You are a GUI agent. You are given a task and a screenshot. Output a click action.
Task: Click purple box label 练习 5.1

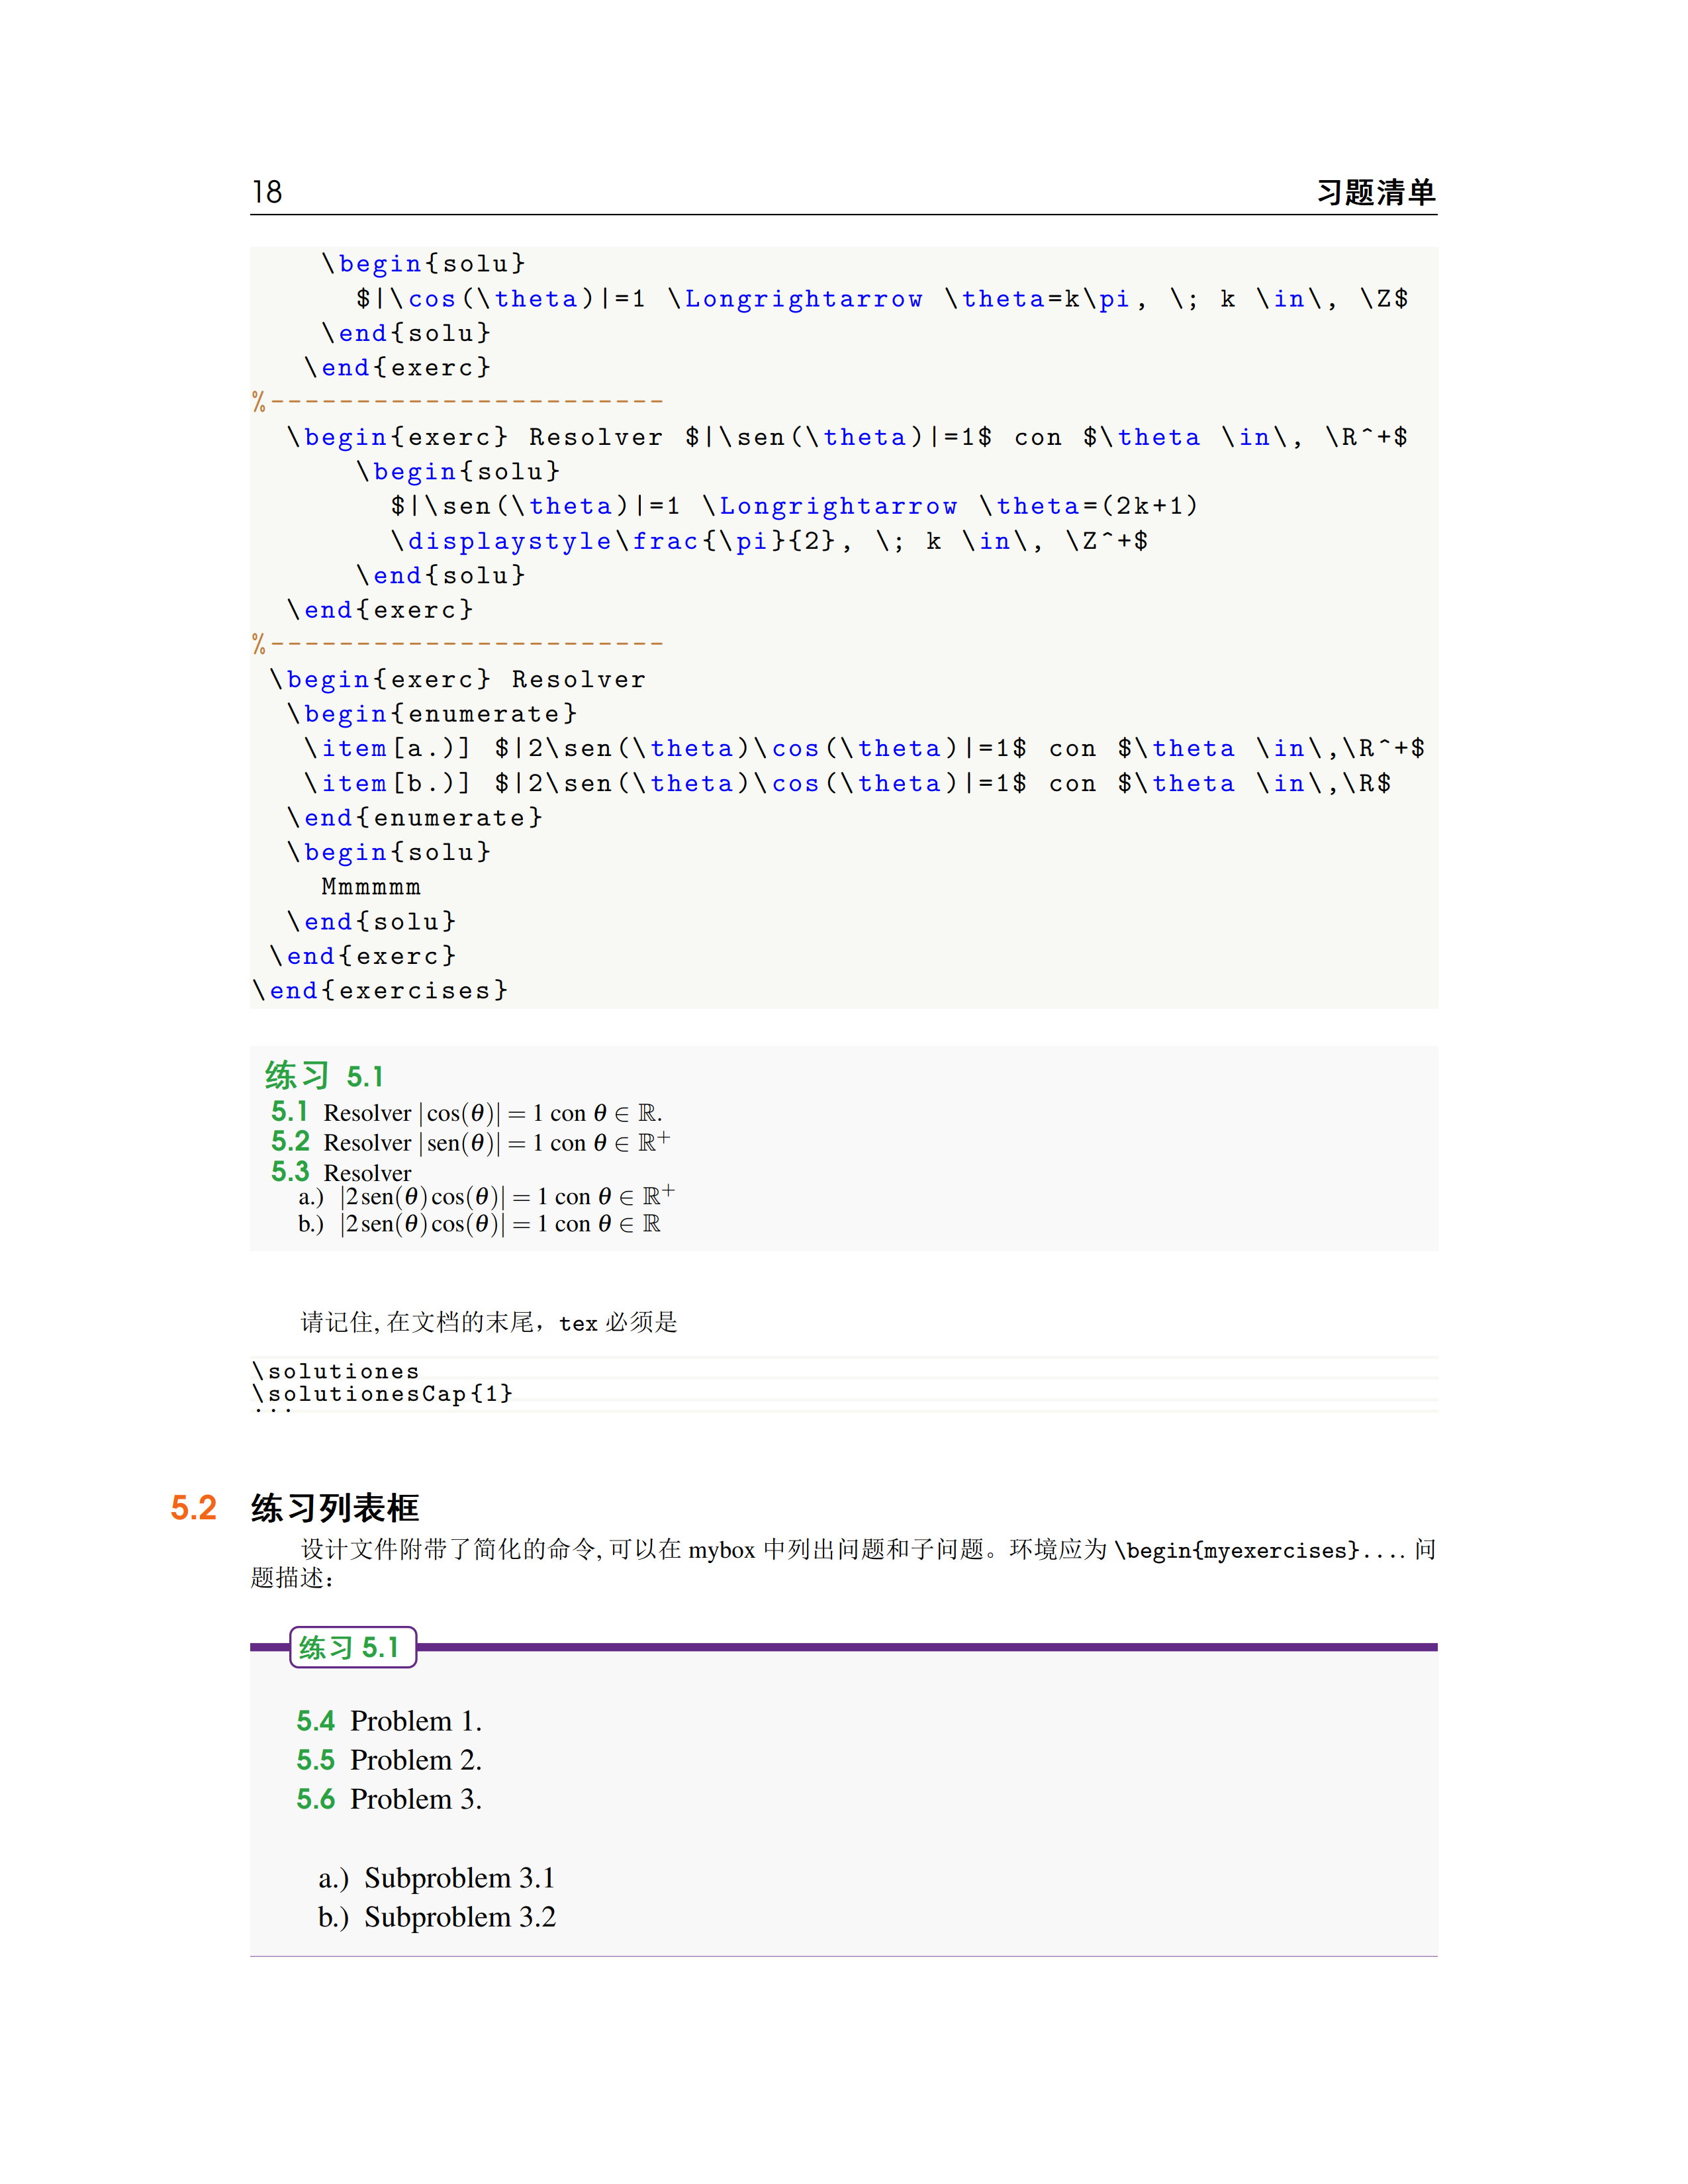[353, 1647]
